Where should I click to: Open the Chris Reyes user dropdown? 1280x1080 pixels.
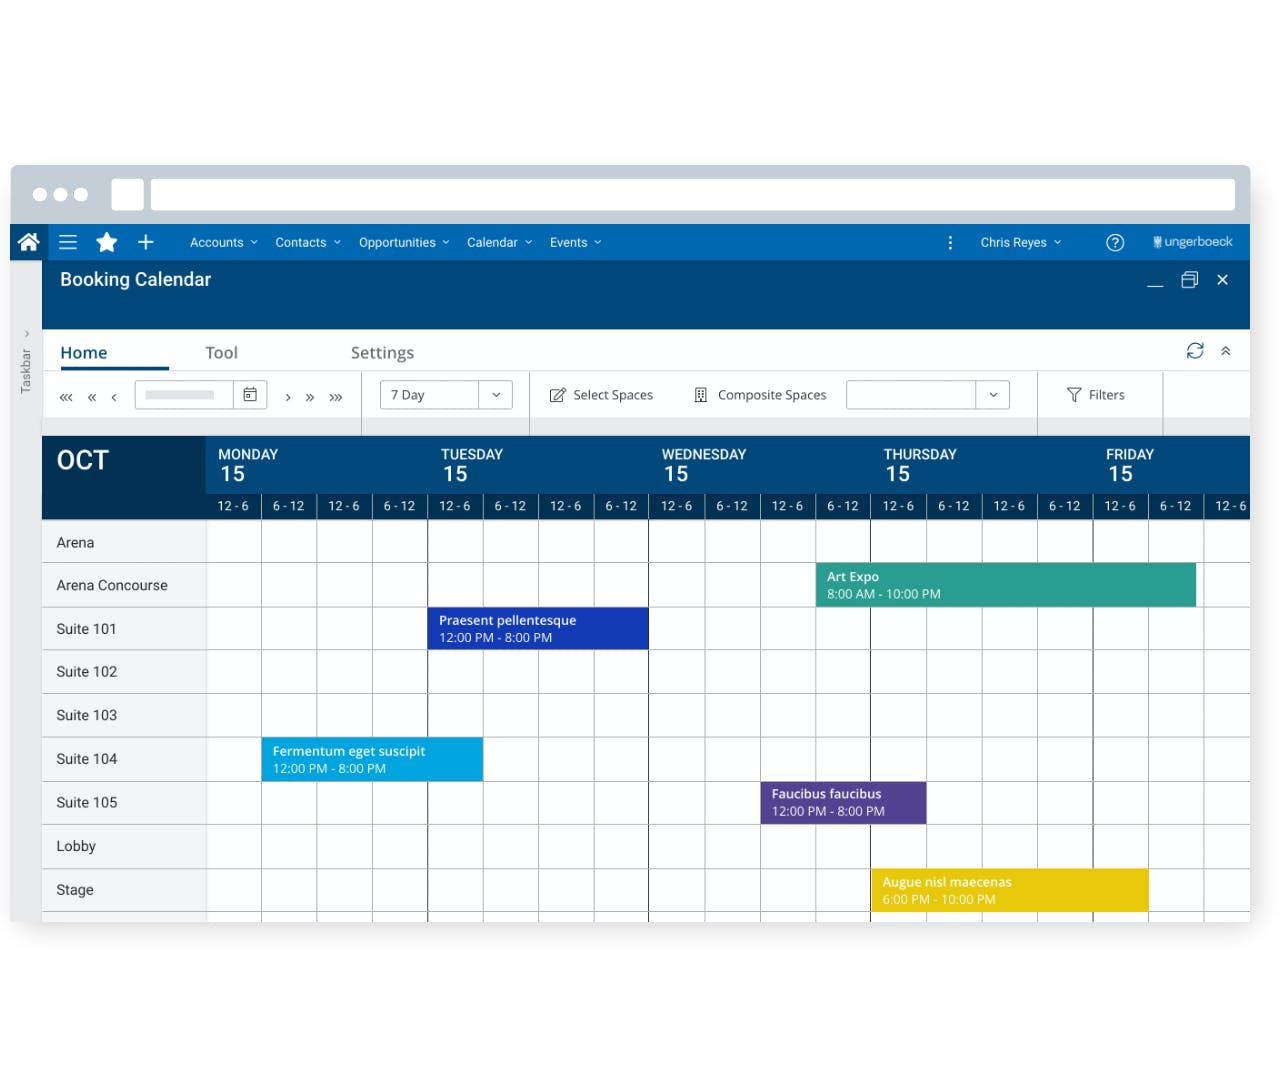click(x=1021, y=242)
